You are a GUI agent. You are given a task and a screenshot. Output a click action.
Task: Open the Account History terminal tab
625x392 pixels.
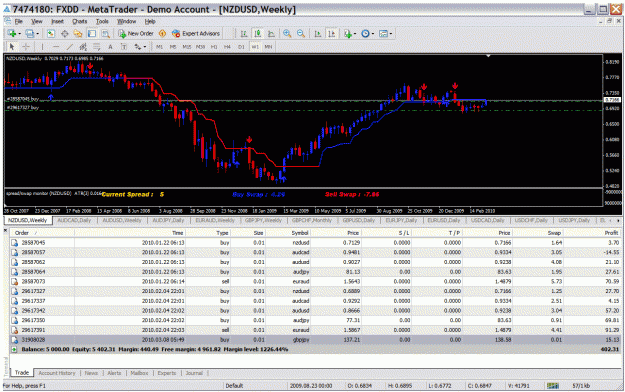coord(57,373)
